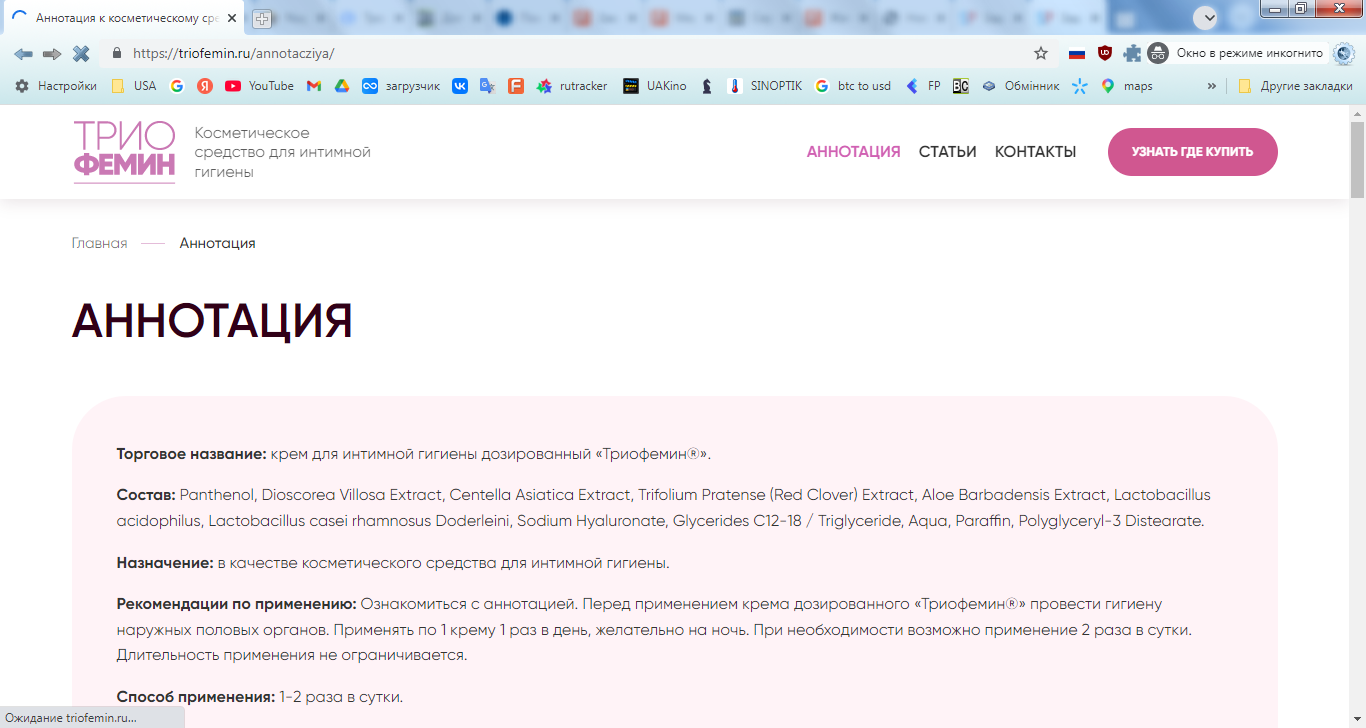Open the VK bookmark icon

460,86
